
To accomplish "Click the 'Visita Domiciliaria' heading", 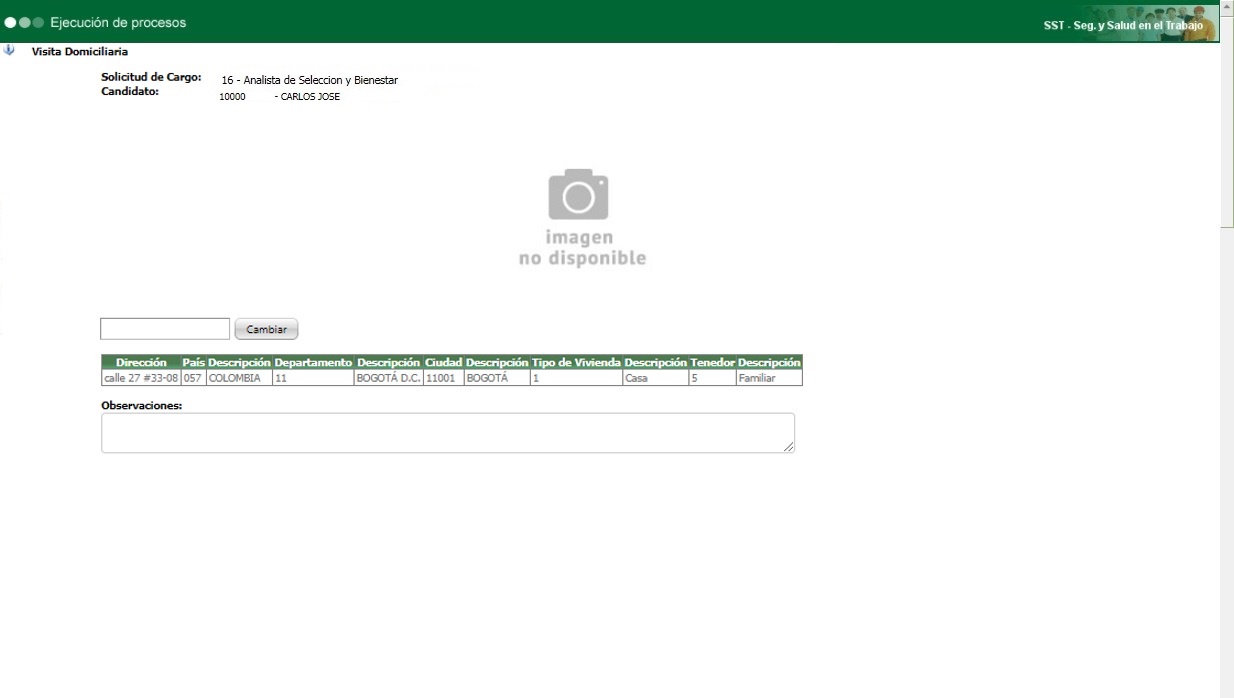I will pos(80,51).
